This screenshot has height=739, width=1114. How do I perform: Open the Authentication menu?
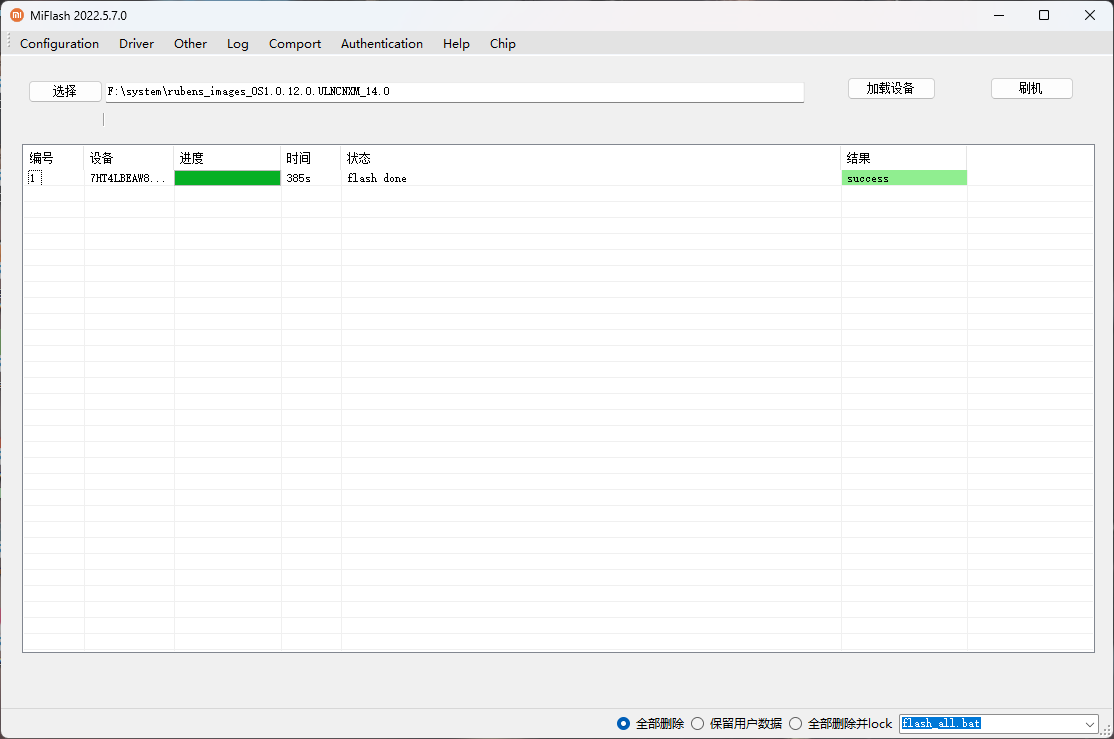coord(382,43)
